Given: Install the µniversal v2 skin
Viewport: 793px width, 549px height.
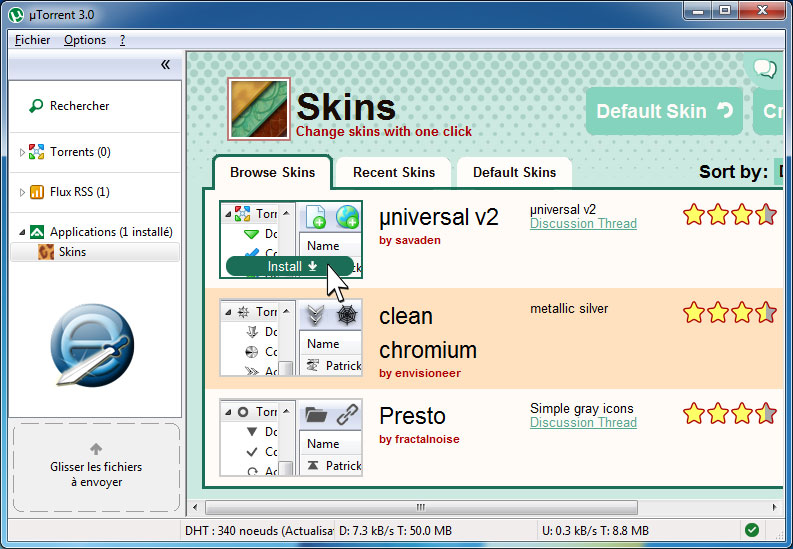Looking at the screenshot, I should (x=290, y=266).
